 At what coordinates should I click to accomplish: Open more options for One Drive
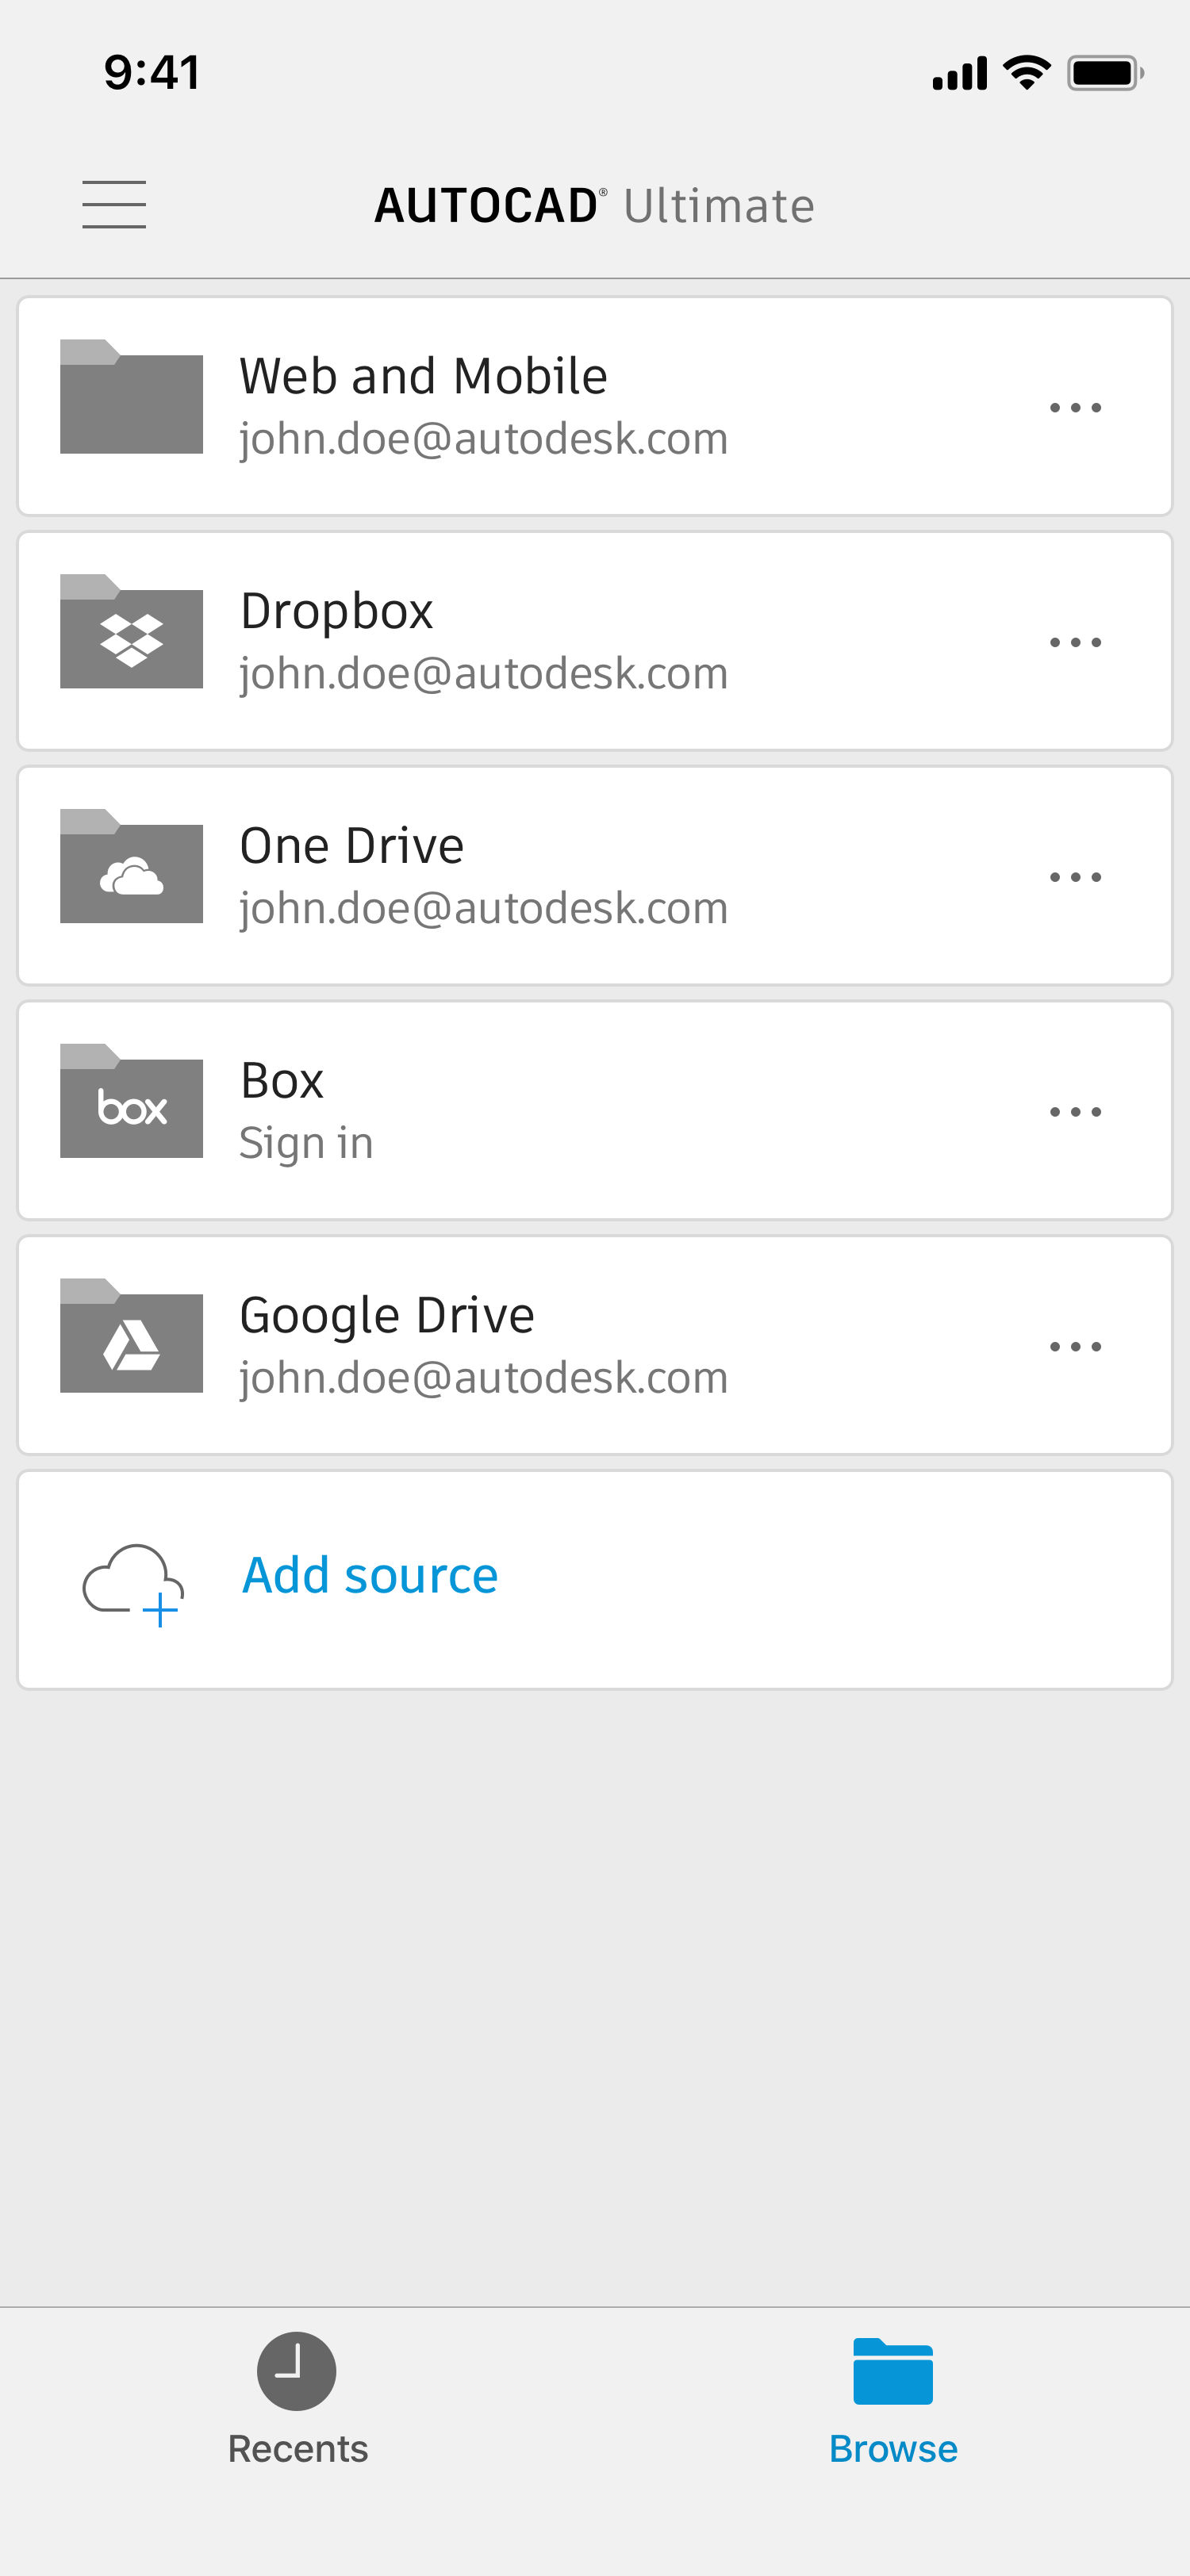[x=1076, y=877]
